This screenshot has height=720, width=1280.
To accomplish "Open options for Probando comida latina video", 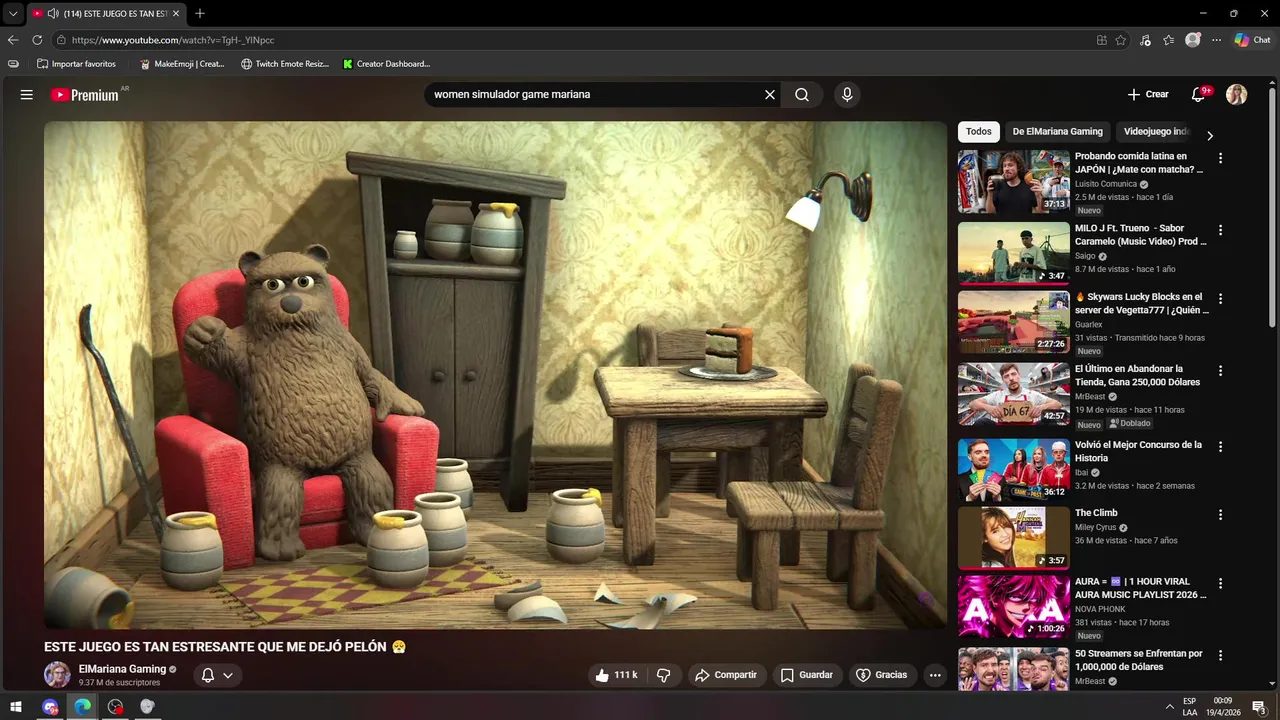I will point(1220,158).
